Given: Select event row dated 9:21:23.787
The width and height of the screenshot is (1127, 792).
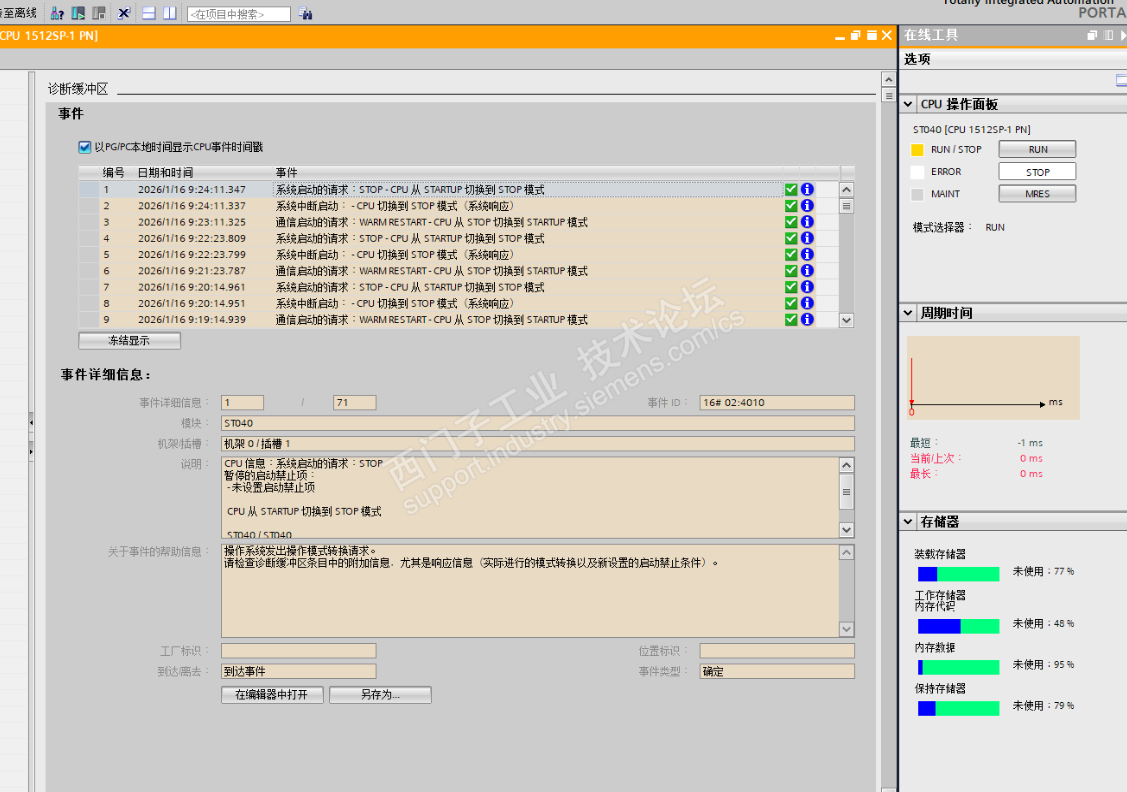Looking at the screenshot, I should (x=458, y=270).
